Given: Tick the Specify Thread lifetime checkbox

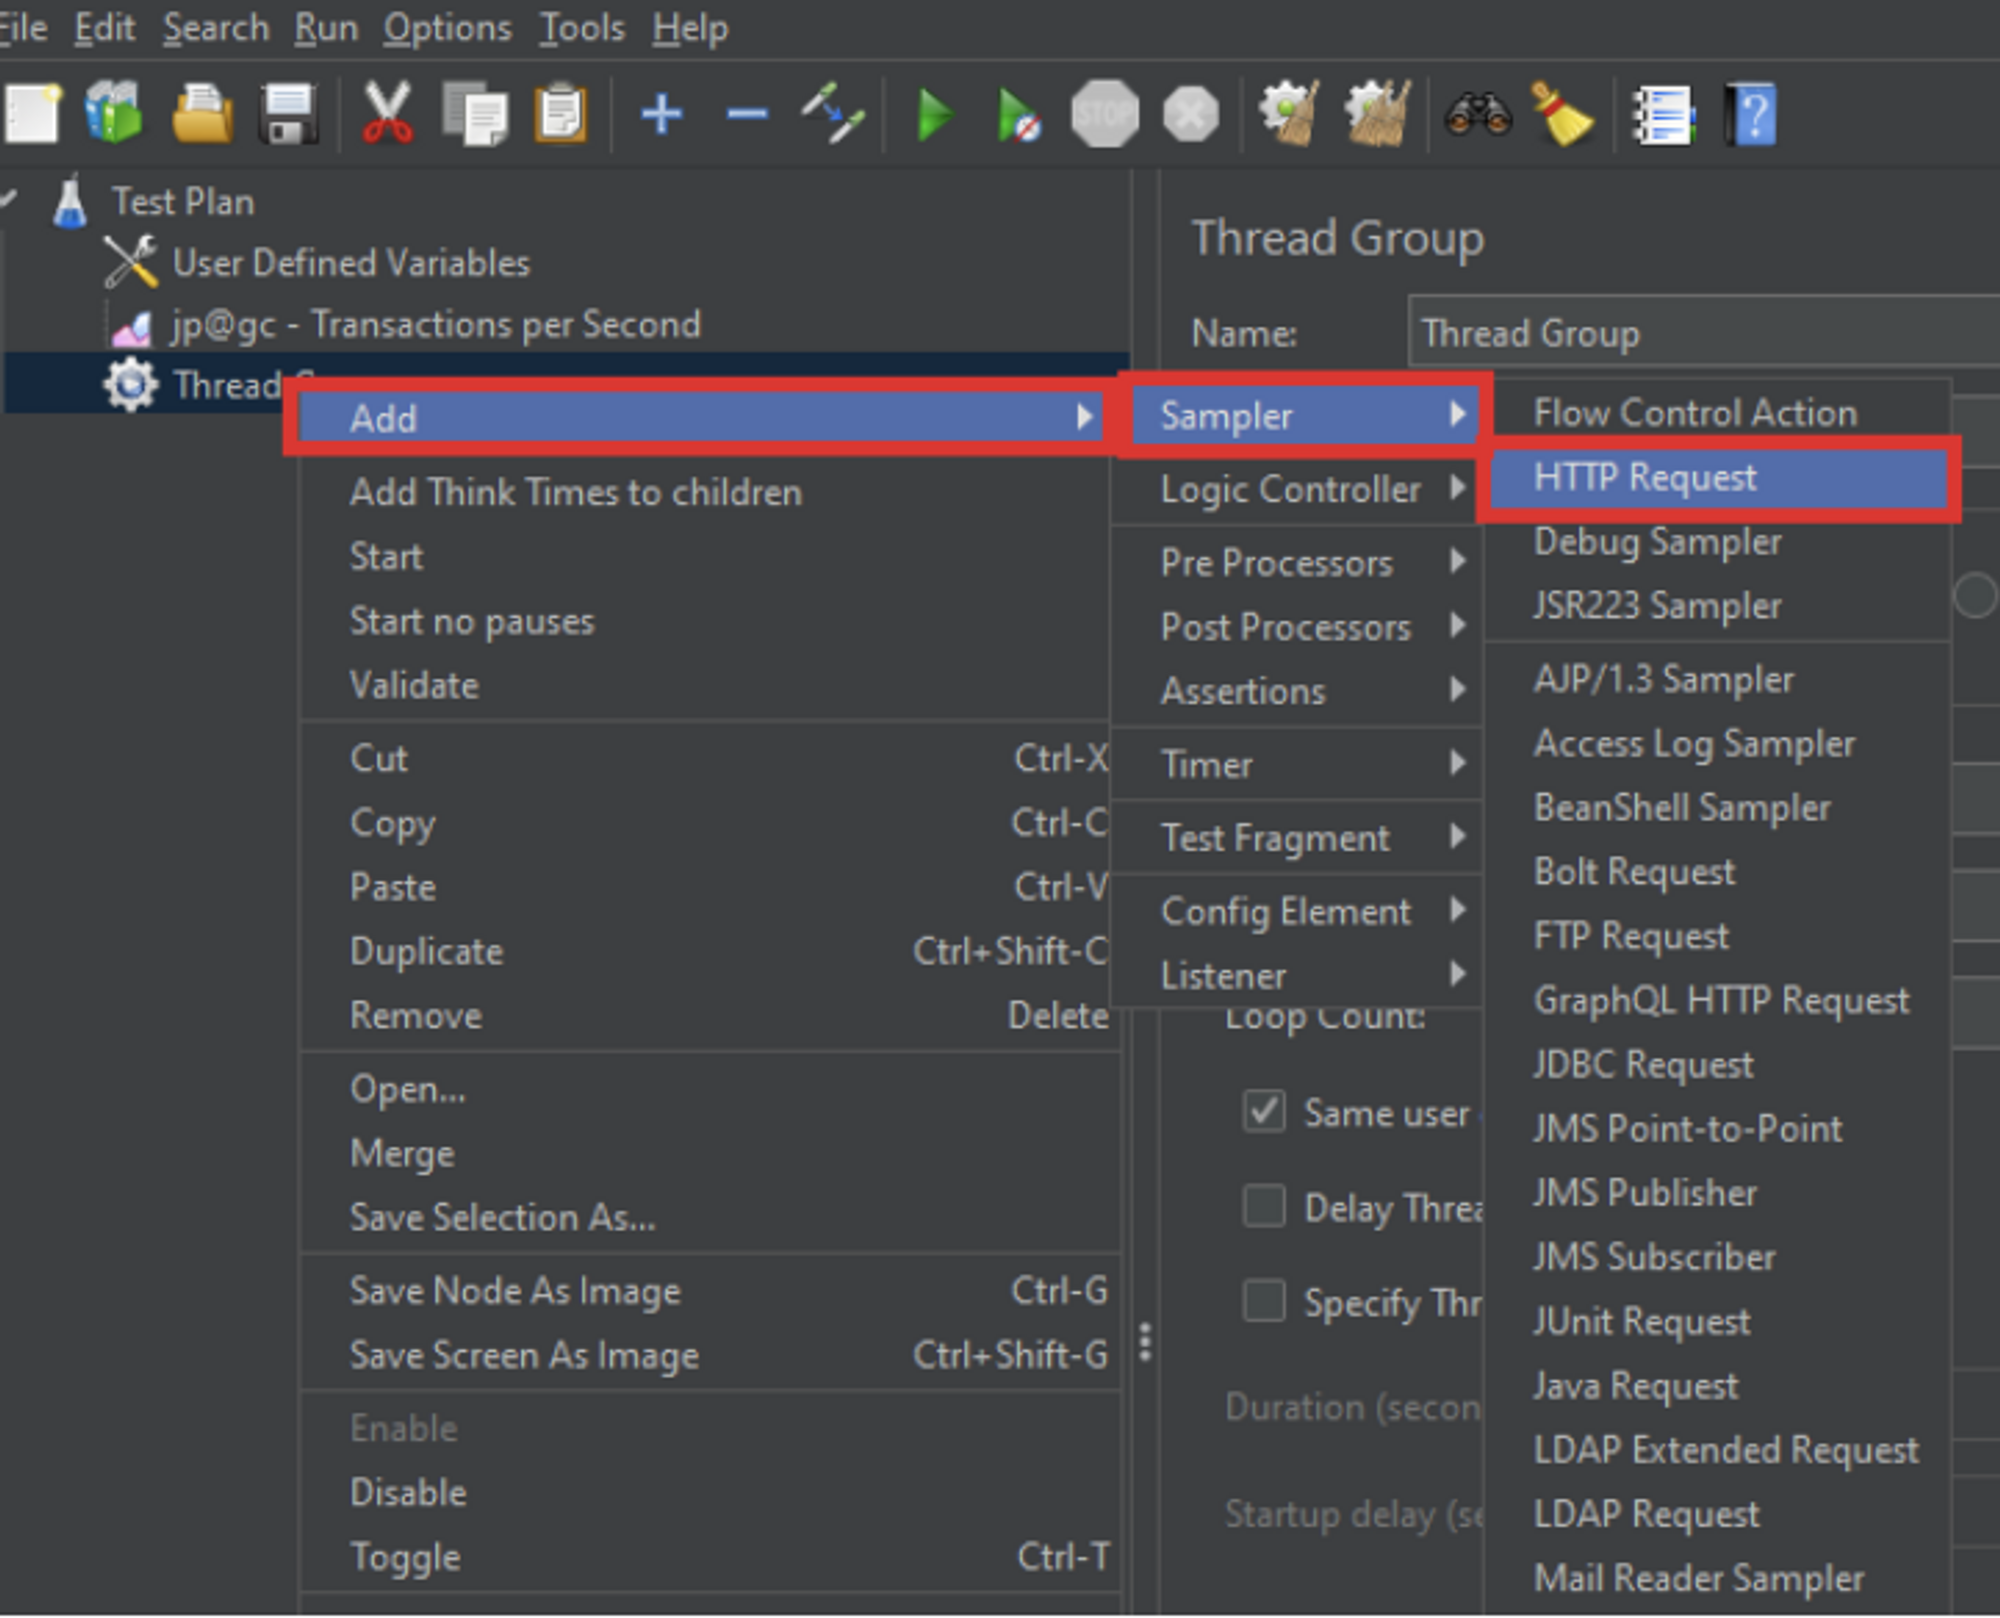Looking at the screenshot, I should pyautogui.click(x=1264, y=1301).
